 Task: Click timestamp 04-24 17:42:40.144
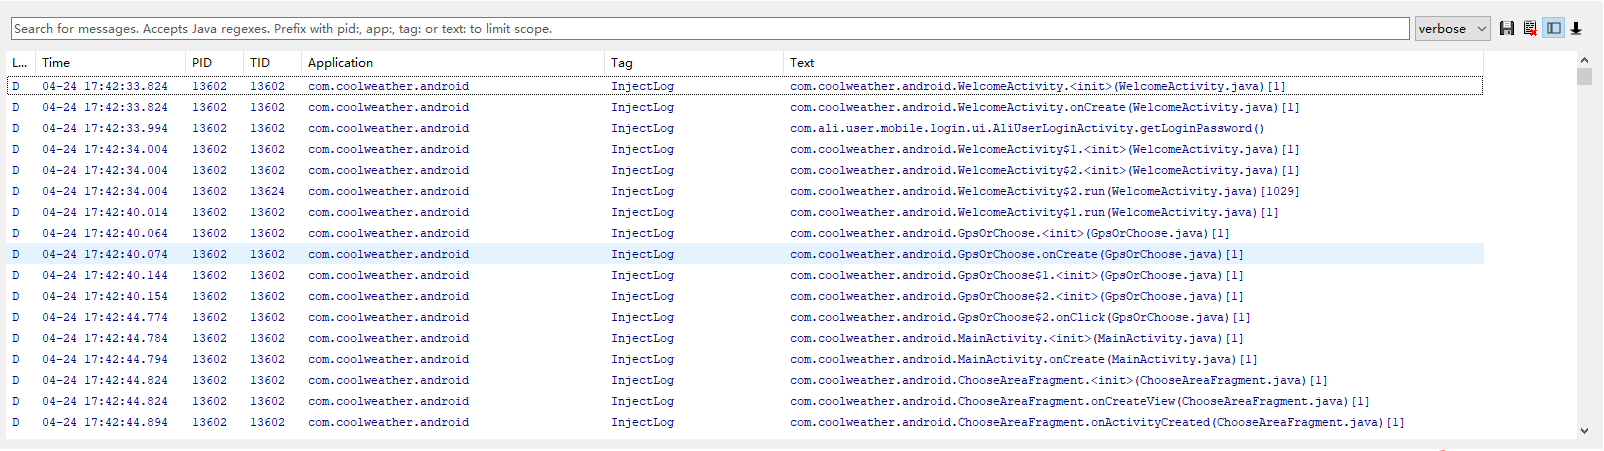click(x=105, y=275)
